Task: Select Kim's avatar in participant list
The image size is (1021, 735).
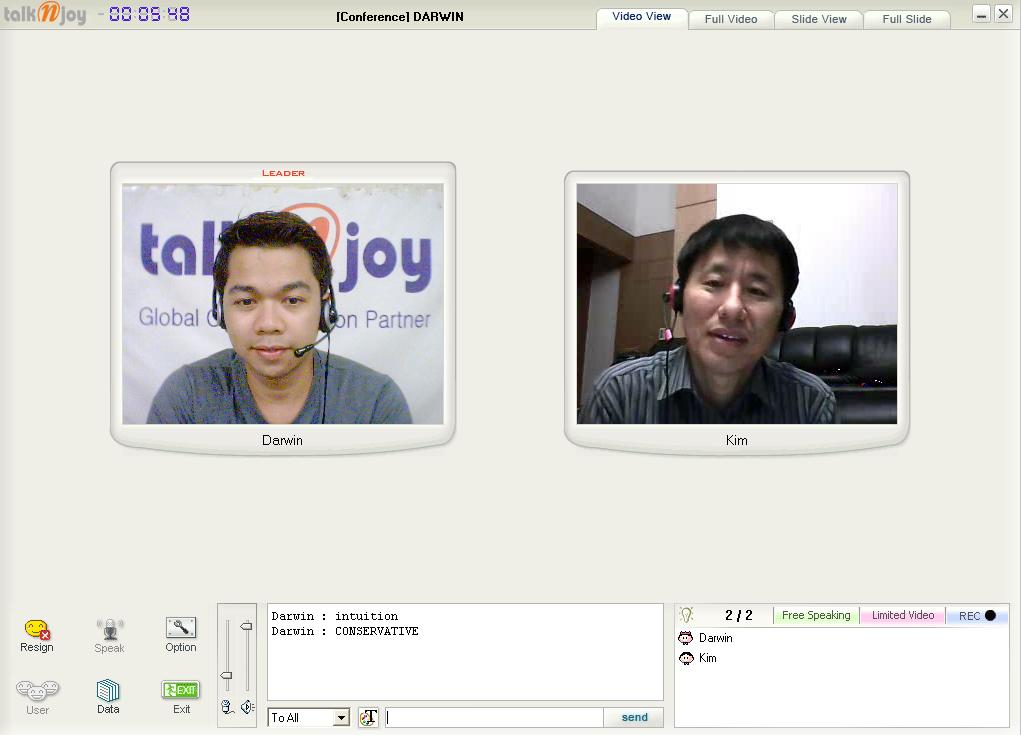Action: coord(686,658)
